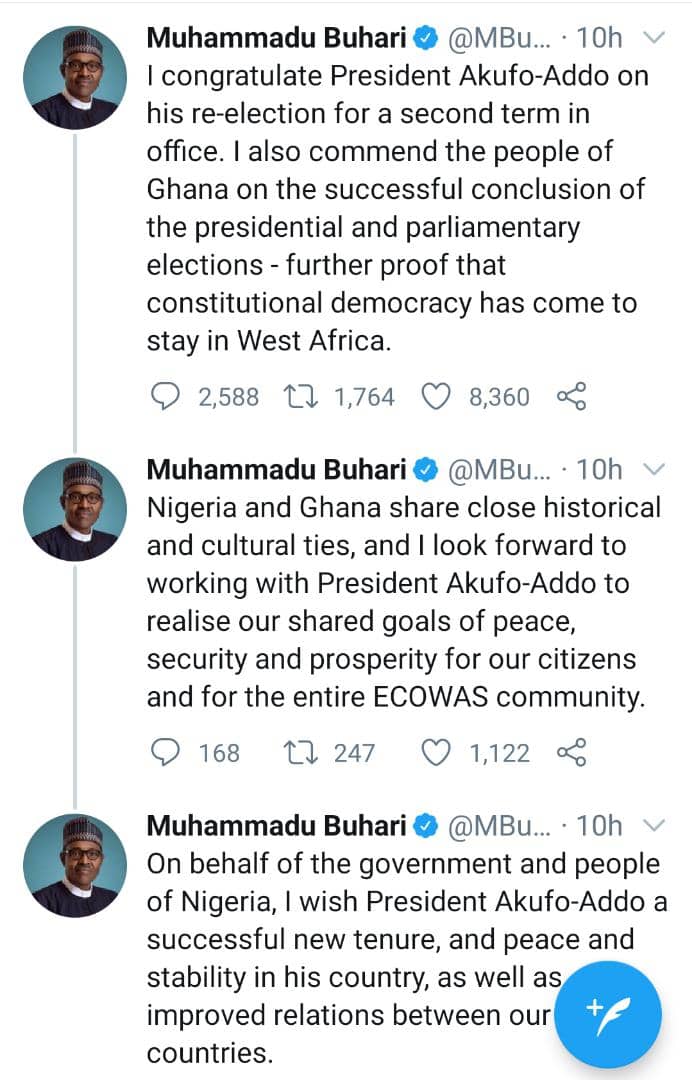Share the first tweet about Ghana elections
This screenshot has height=1080, width=692.
coord(570,397)
